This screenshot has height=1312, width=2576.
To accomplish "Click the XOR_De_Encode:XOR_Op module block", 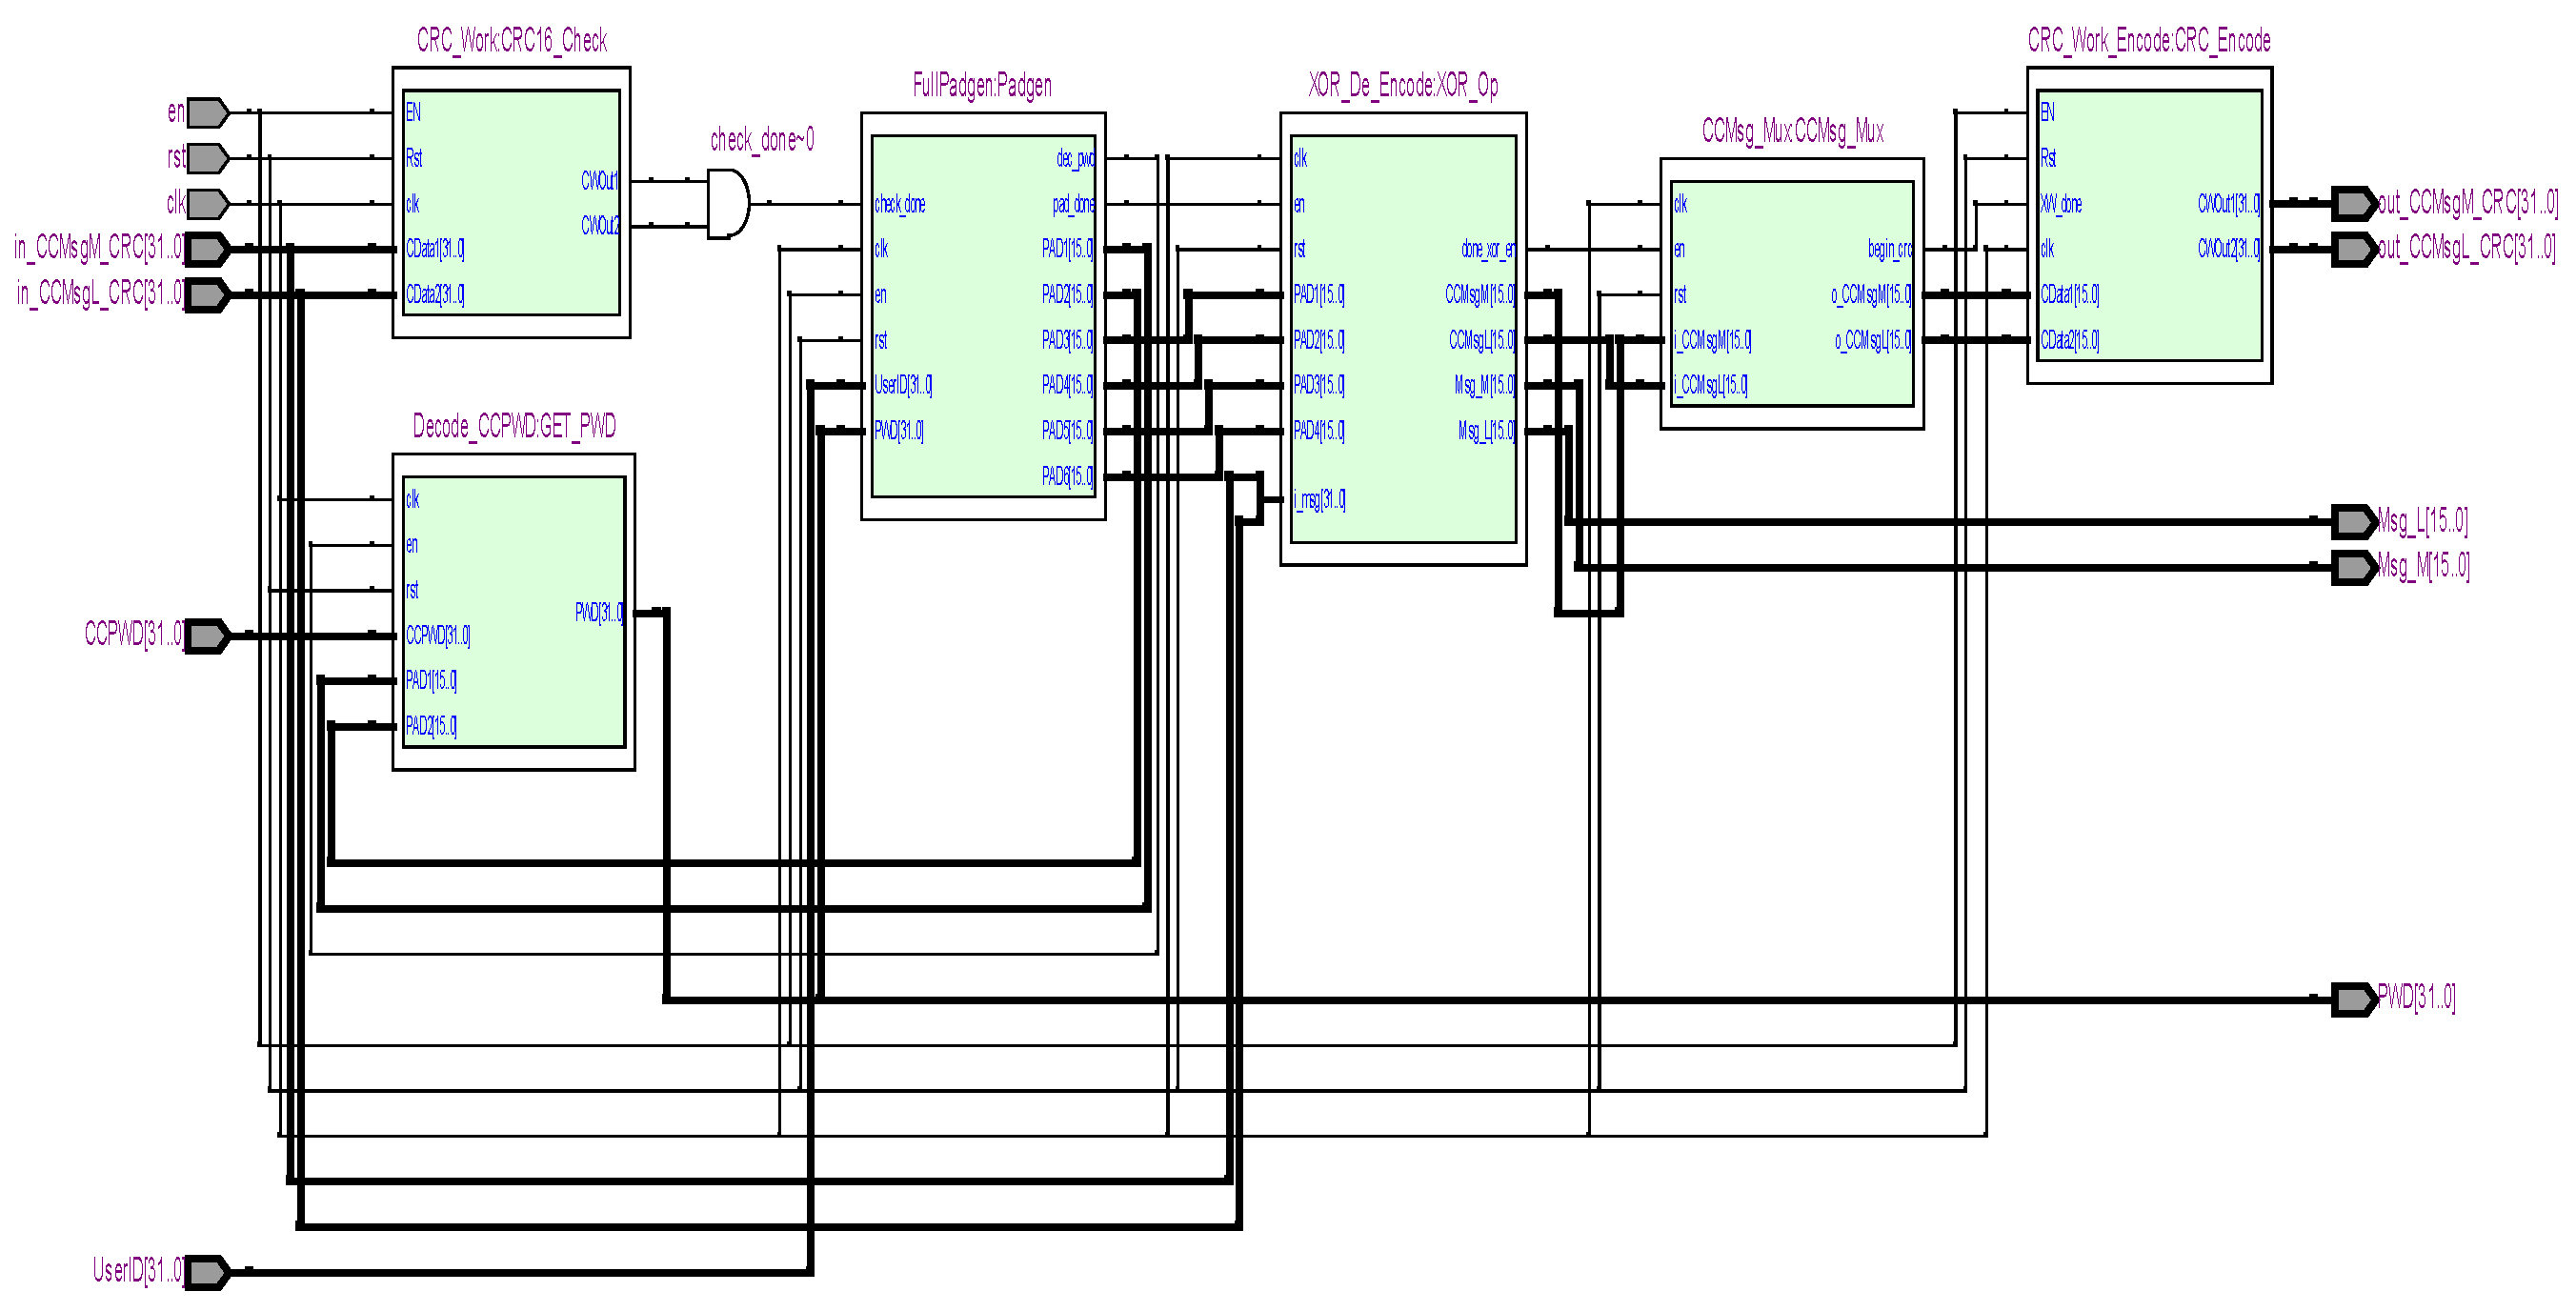I will click(1403, 339).
